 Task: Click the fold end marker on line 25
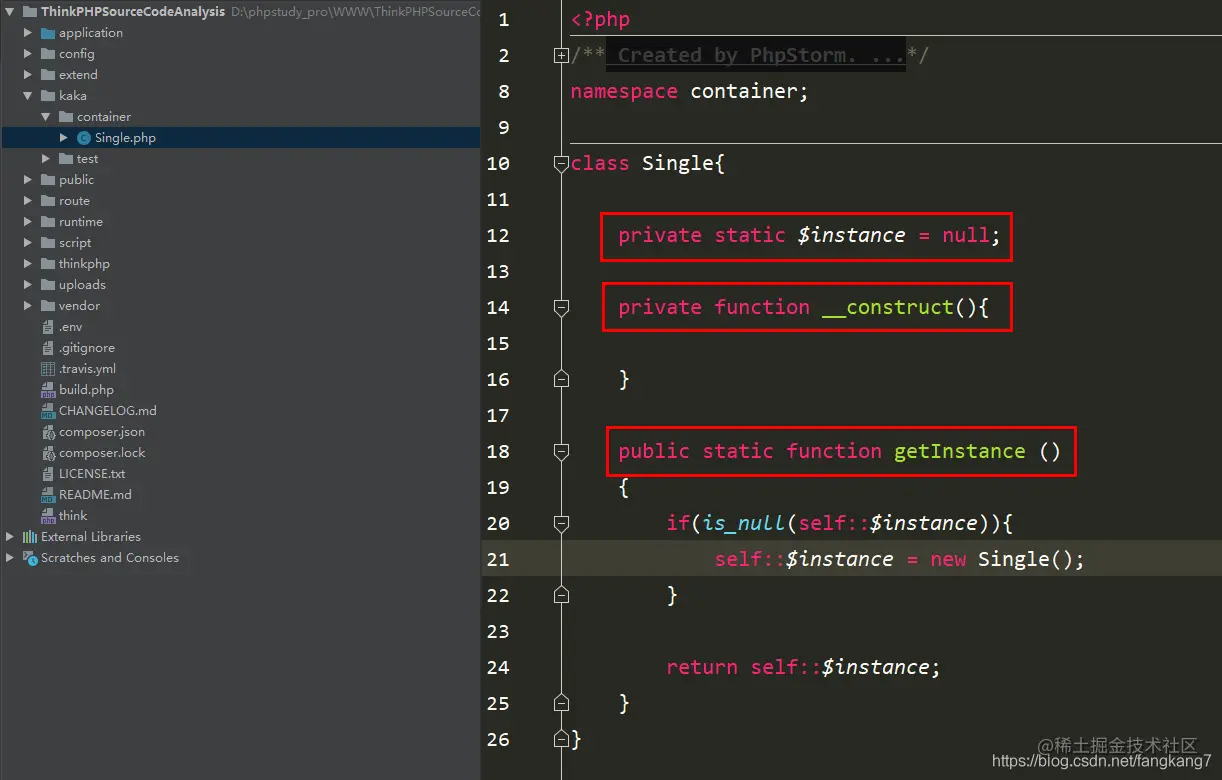tap(561, 703)
